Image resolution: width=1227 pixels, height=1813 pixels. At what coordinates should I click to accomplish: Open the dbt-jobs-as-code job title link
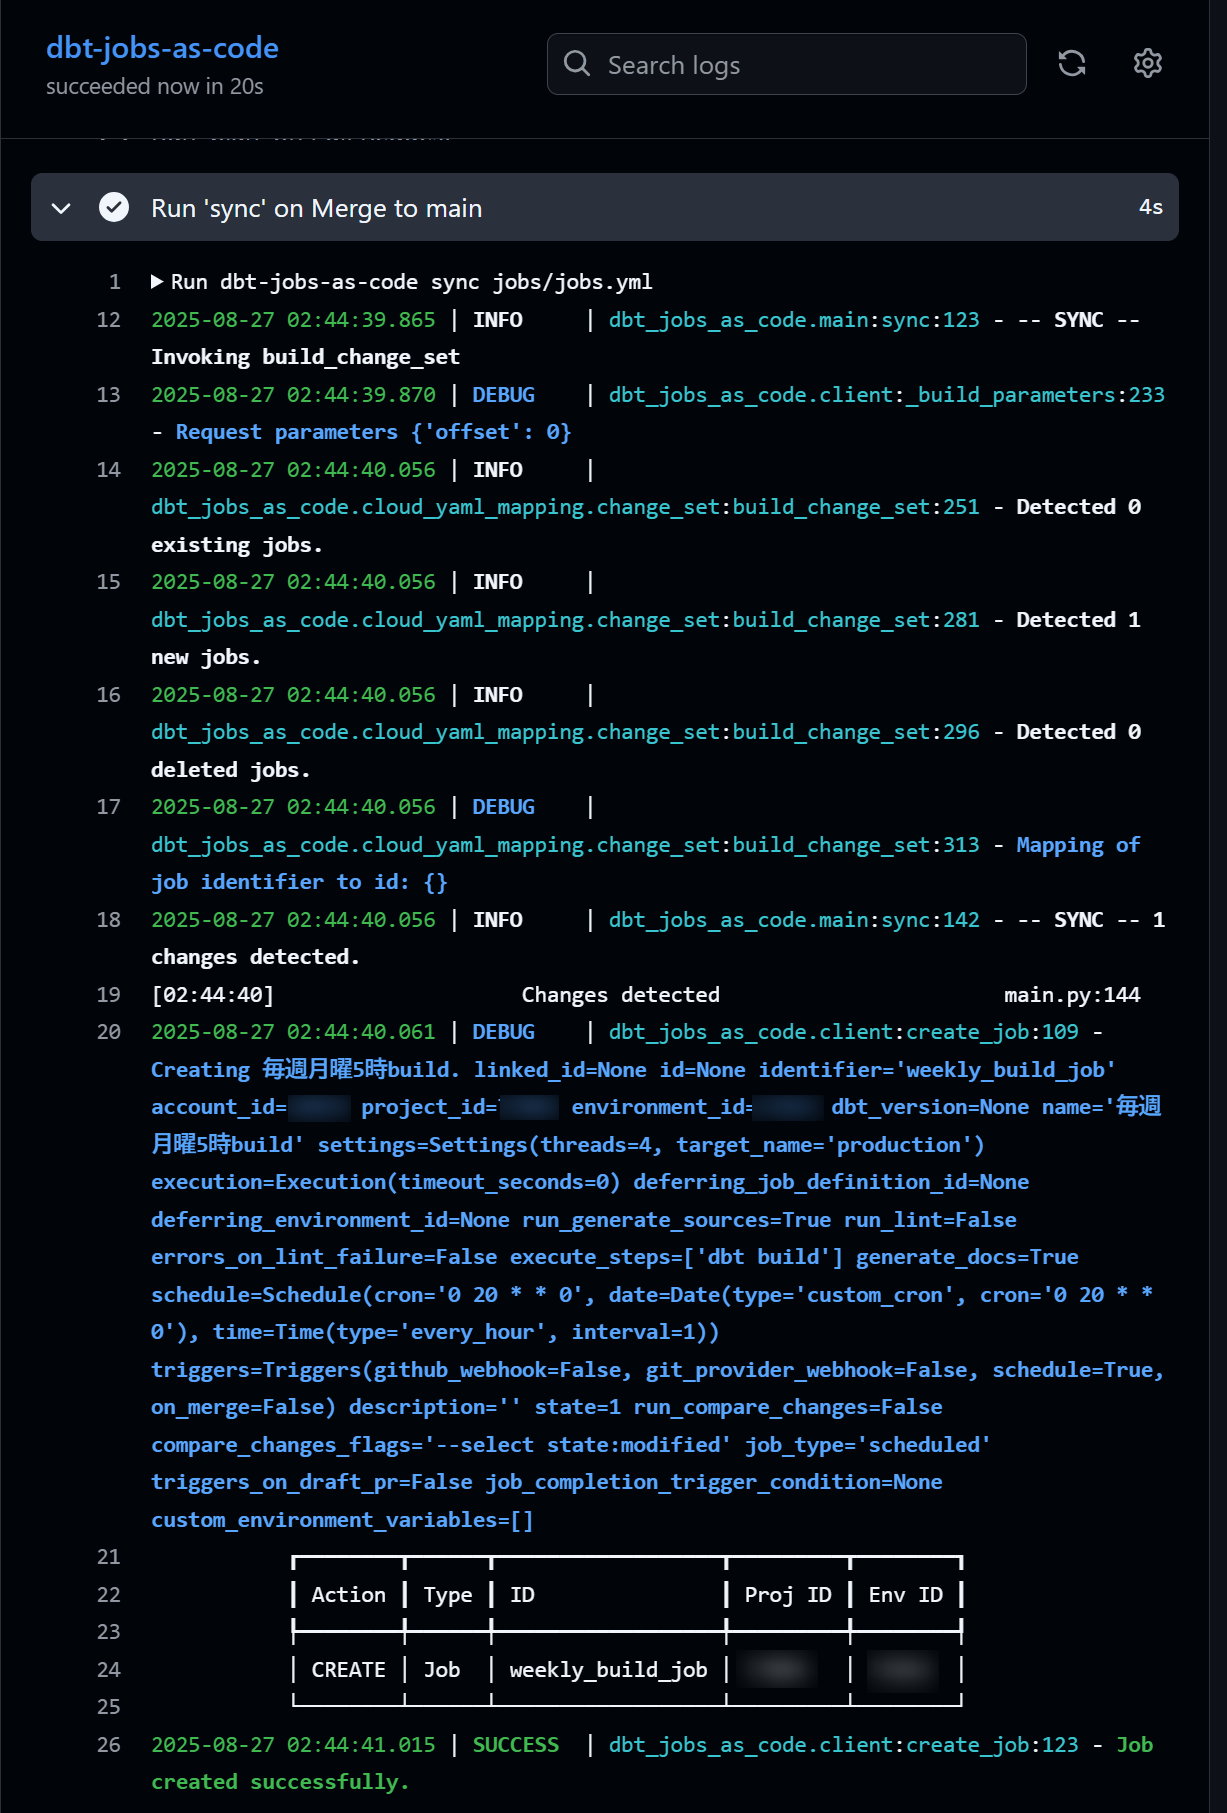162,48
